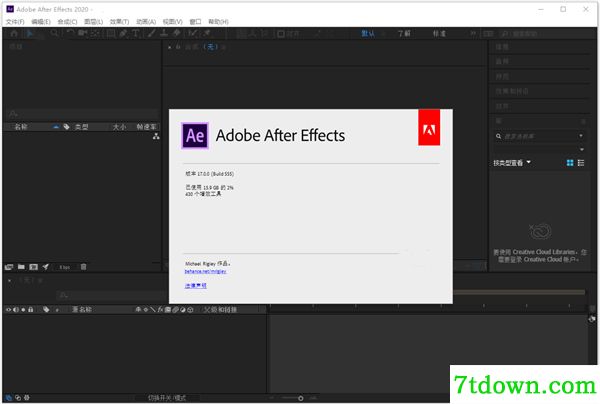Toggle the timeline audio column switch

16,310
